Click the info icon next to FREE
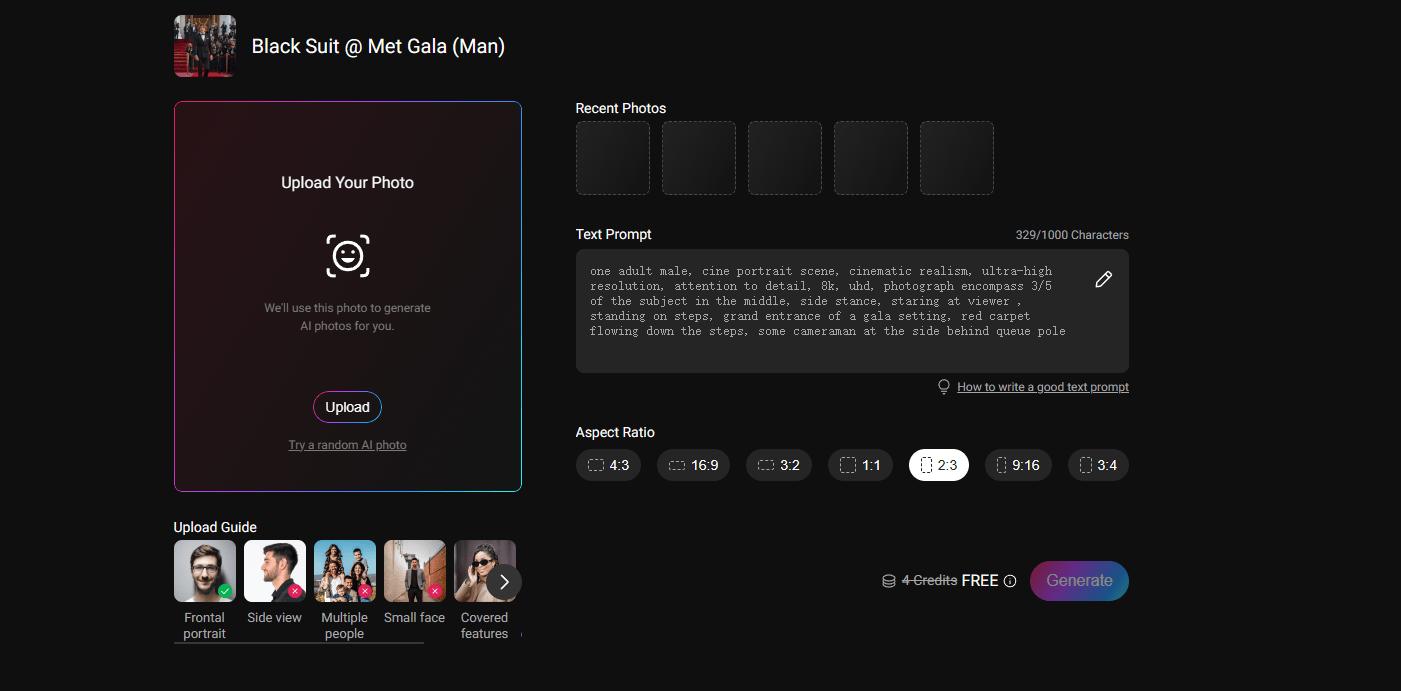 [1010, 581]
